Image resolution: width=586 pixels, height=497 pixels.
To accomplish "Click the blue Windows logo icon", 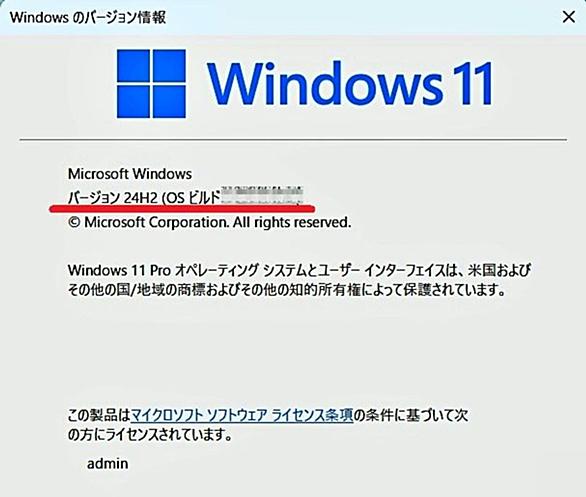I will tap(151, 84).
